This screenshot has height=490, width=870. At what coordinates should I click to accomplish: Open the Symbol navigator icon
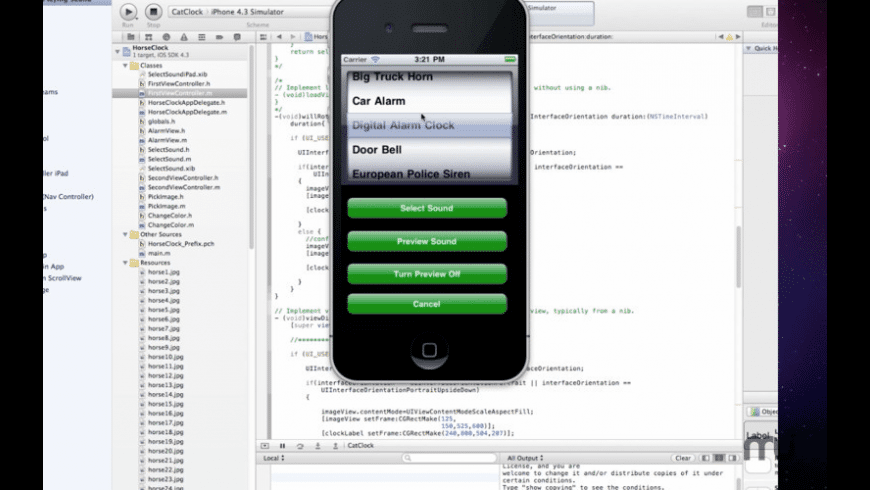(148, 37)
